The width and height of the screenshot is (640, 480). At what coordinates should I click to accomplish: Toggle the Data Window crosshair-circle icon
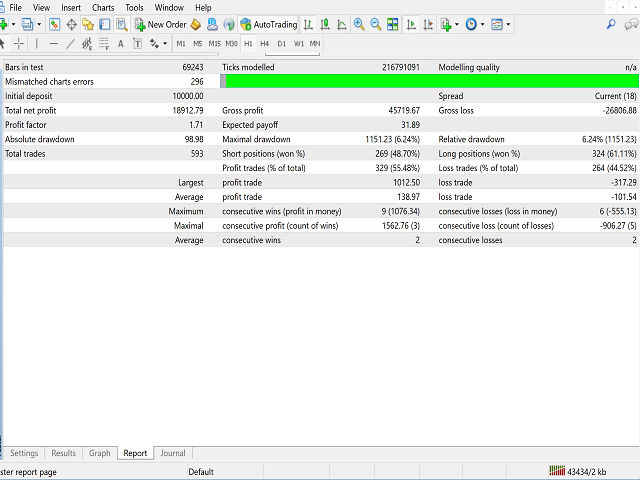coord(71,24)
